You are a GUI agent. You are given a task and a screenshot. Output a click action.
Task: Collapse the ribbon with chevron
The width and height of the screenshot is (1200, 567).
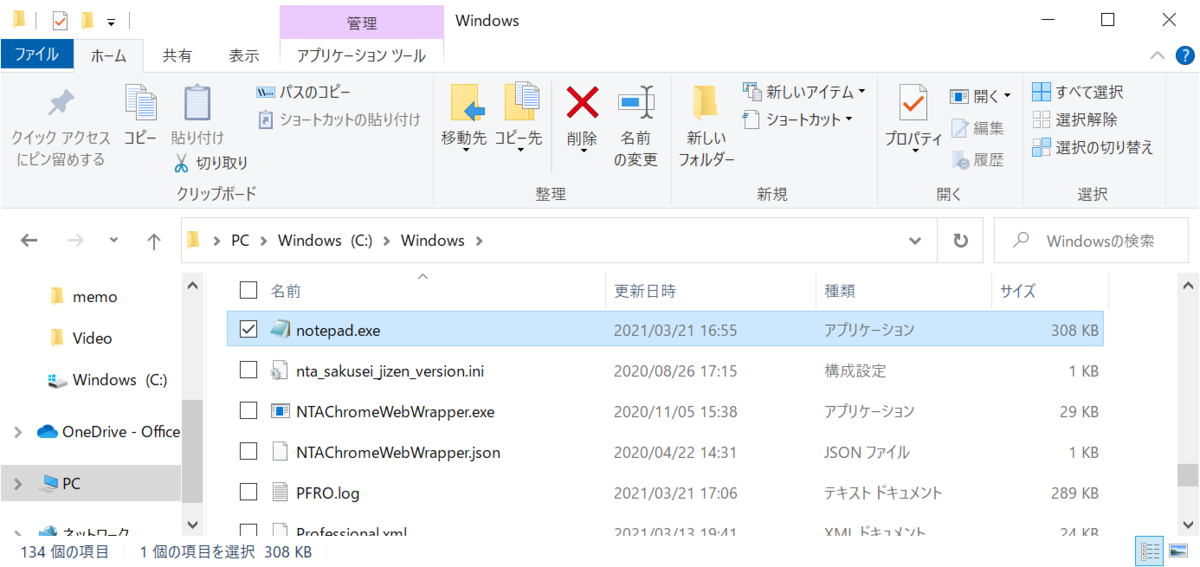1157,56
